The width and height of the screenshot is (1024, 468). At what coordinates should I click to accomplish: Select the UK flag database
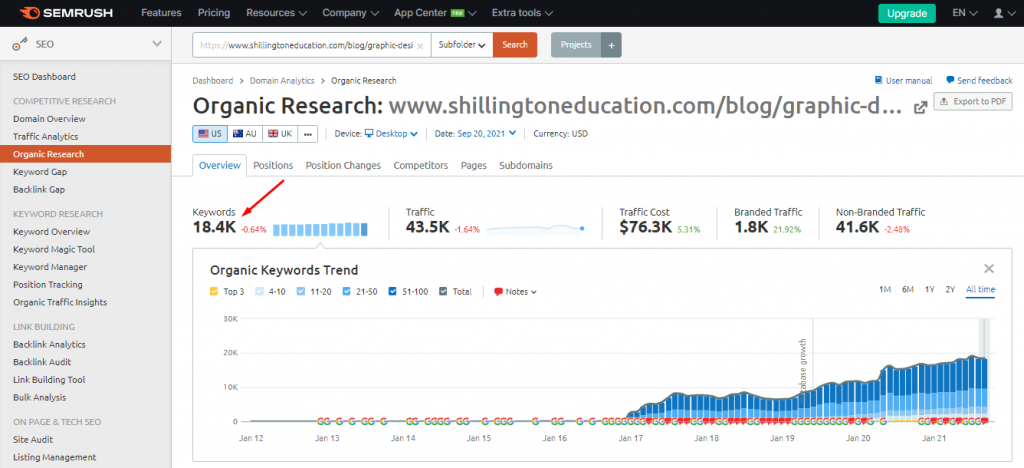(x=280, y=133)
